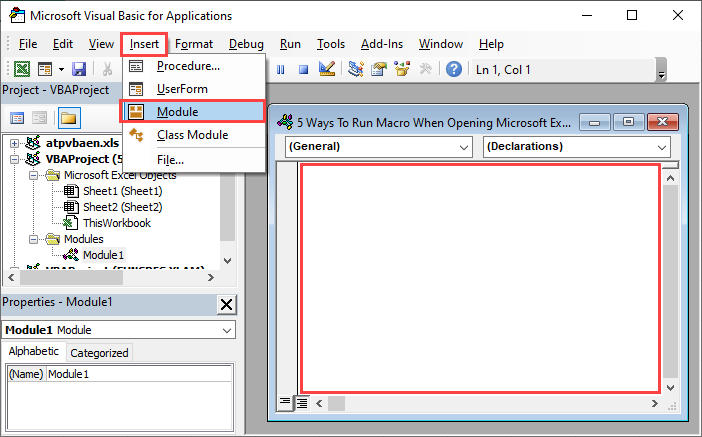Collapse Microsoft Excel Objects folder
The height and width of the screenshot is (437, 702).
[34, 176]
